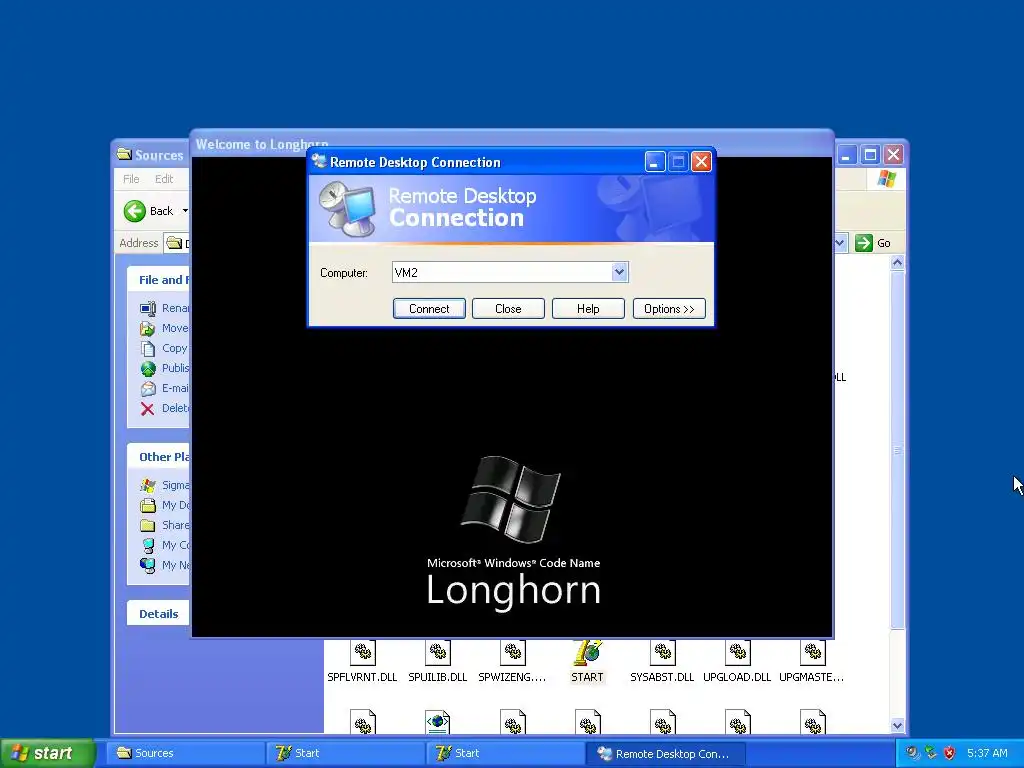The height and width of the screenshot is (768, 1024).
Task: Collapse the File and Folder Tasks header
Action: click(x=158, y=280)
